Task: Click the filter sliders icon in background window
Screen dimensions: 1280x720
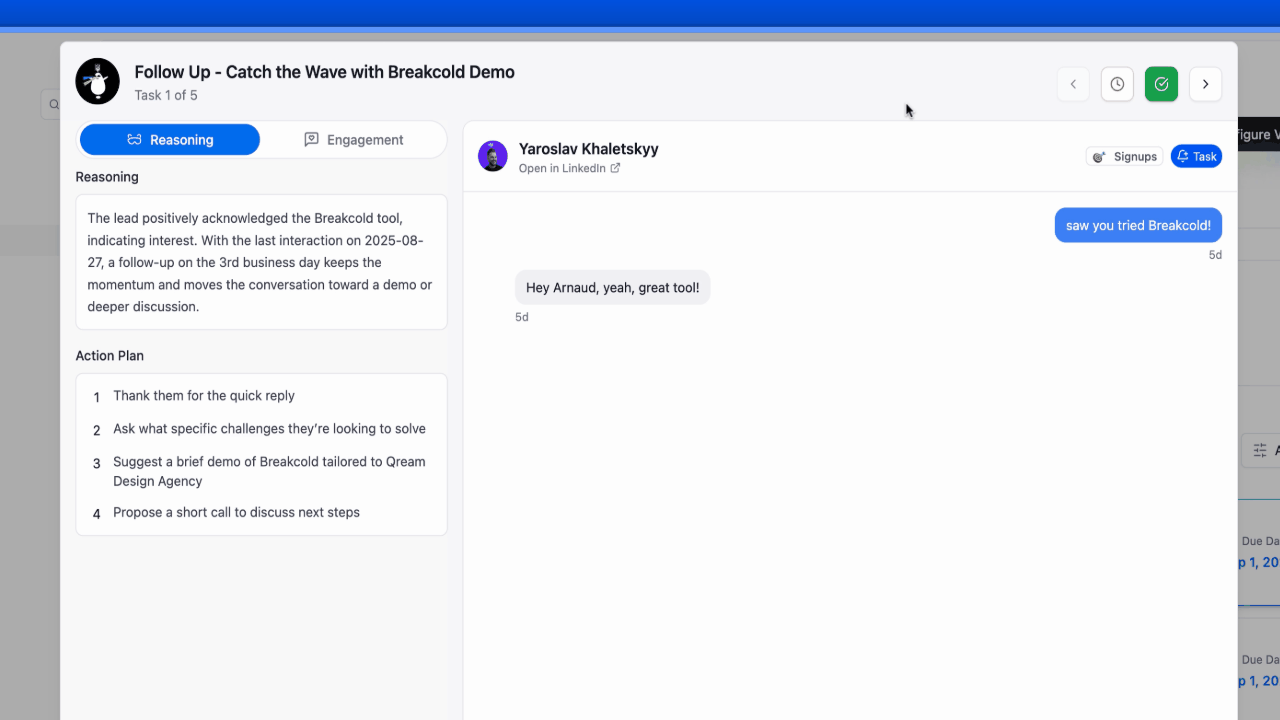Action: pos(1260,451)
